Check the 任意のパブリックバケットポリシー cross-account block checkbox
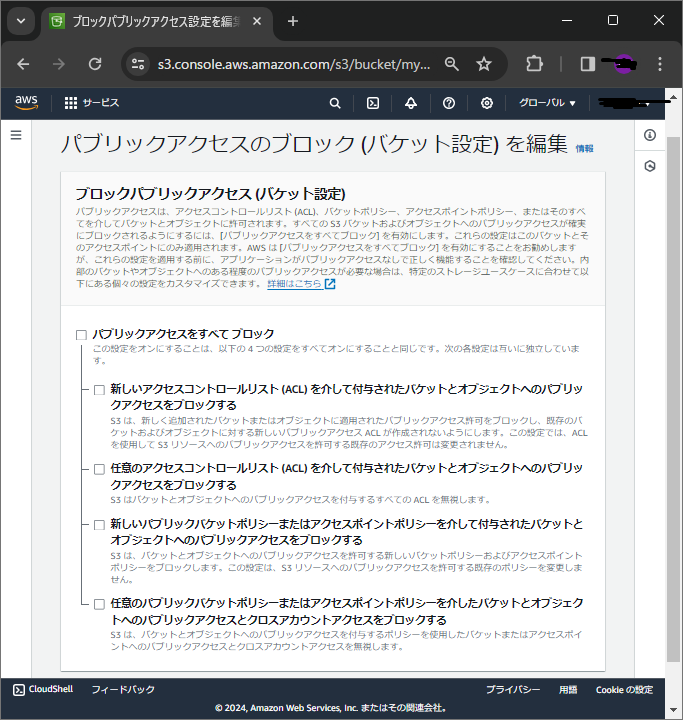Viewport: 683px width, 720px height. coord(99,604)
